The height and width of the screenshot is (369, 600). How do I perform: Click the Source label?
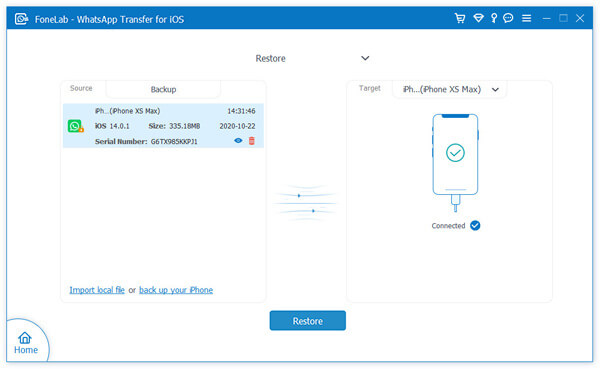(81, 88)
